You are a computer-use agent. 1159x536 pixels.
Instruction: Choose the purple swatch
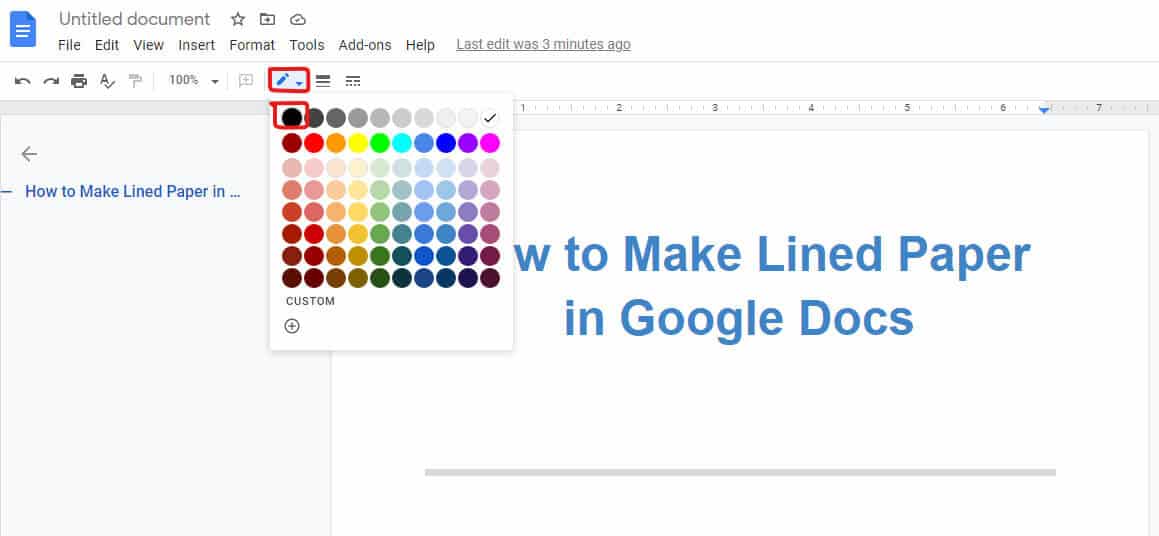468,143
